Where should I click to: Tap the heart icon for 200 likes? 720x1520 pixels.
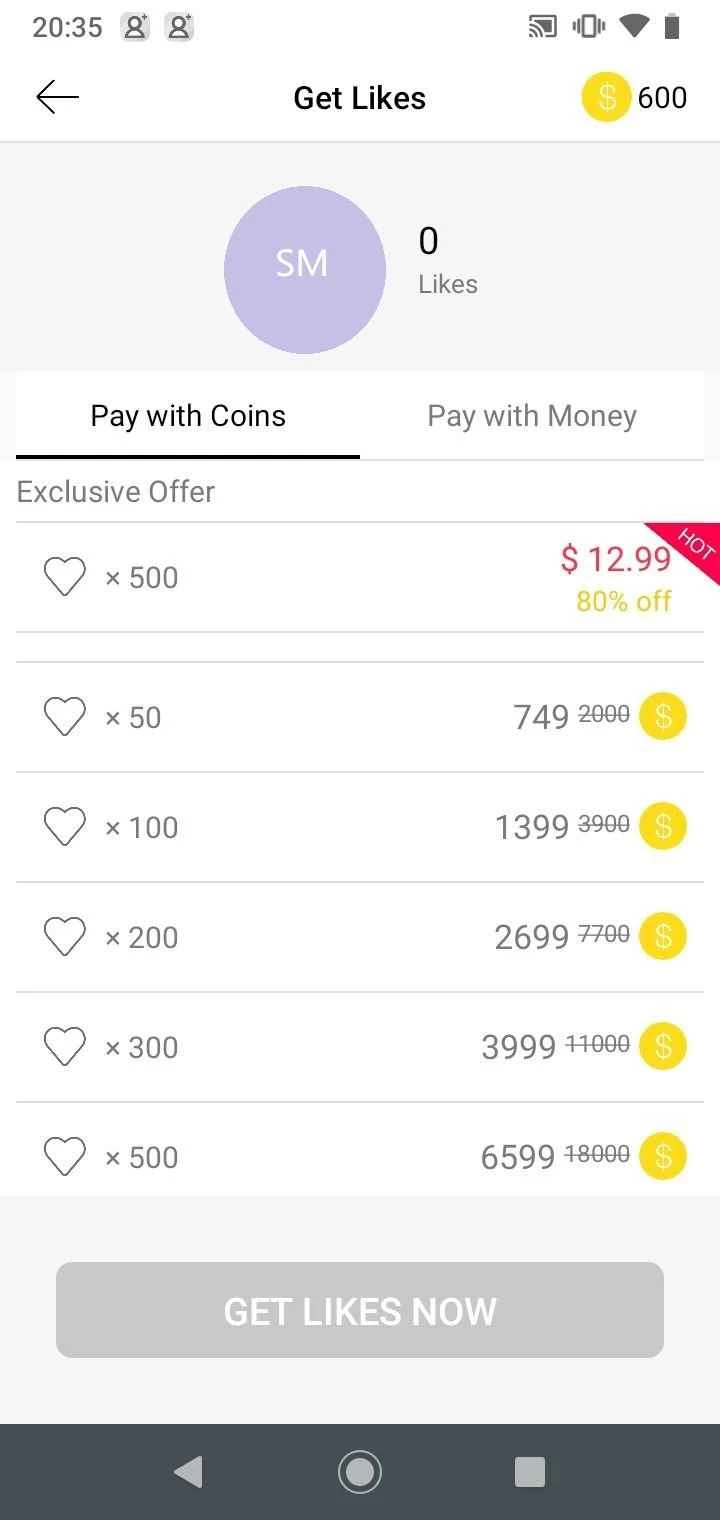(65, 937)
